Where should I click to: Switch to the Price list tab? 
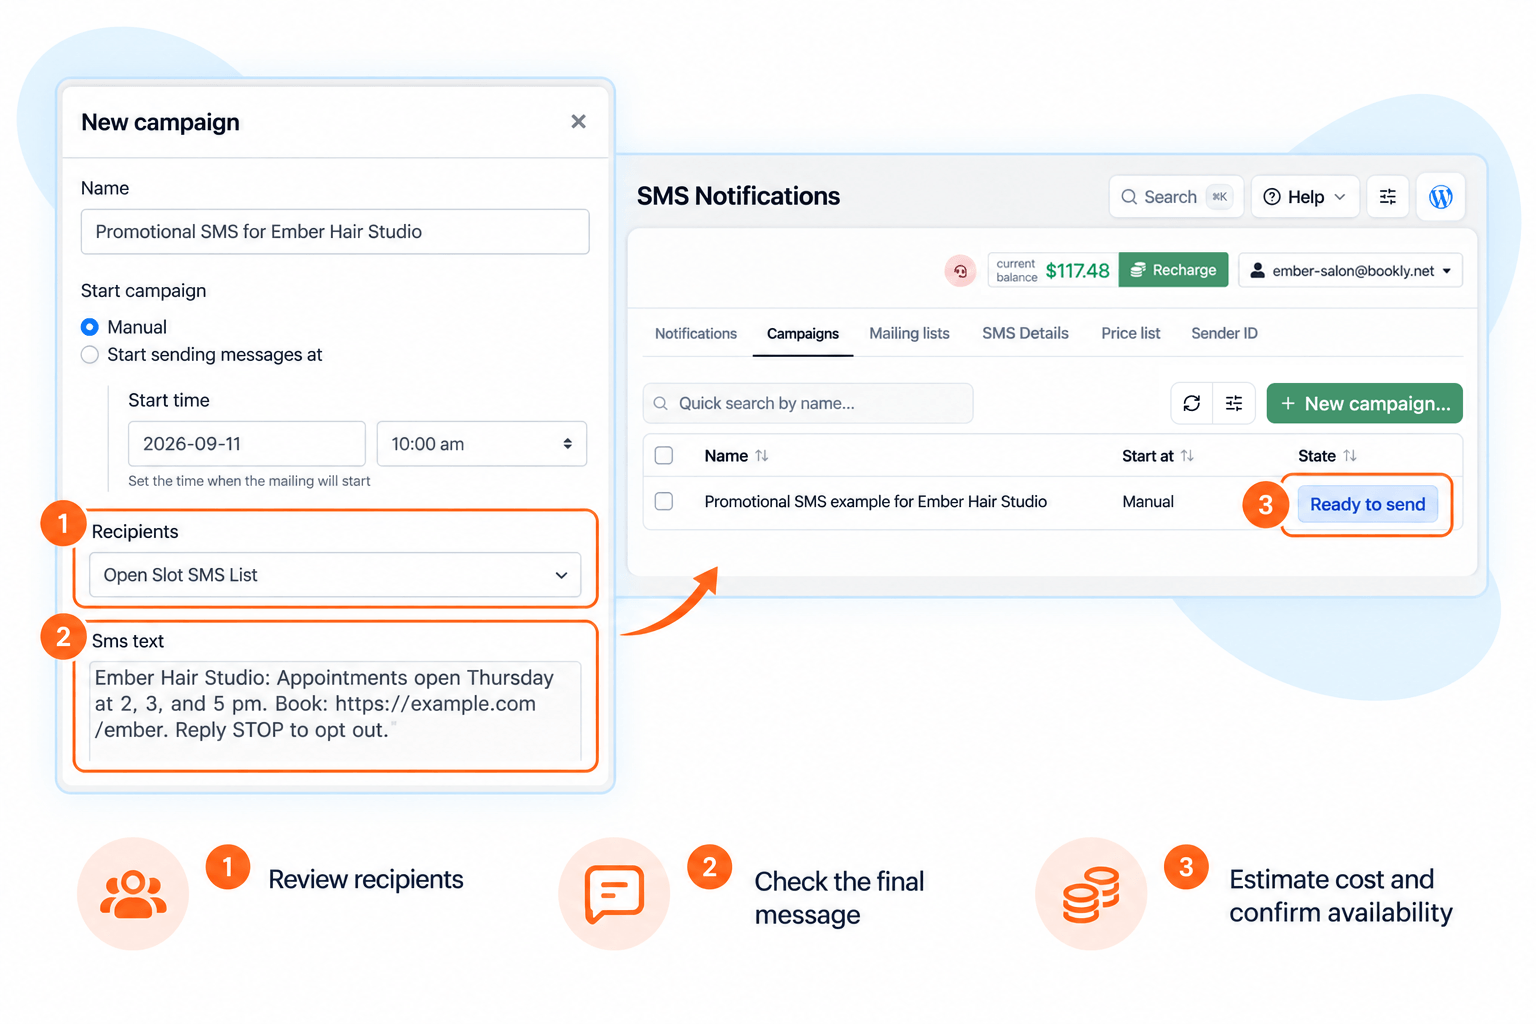pos(1131,333)
